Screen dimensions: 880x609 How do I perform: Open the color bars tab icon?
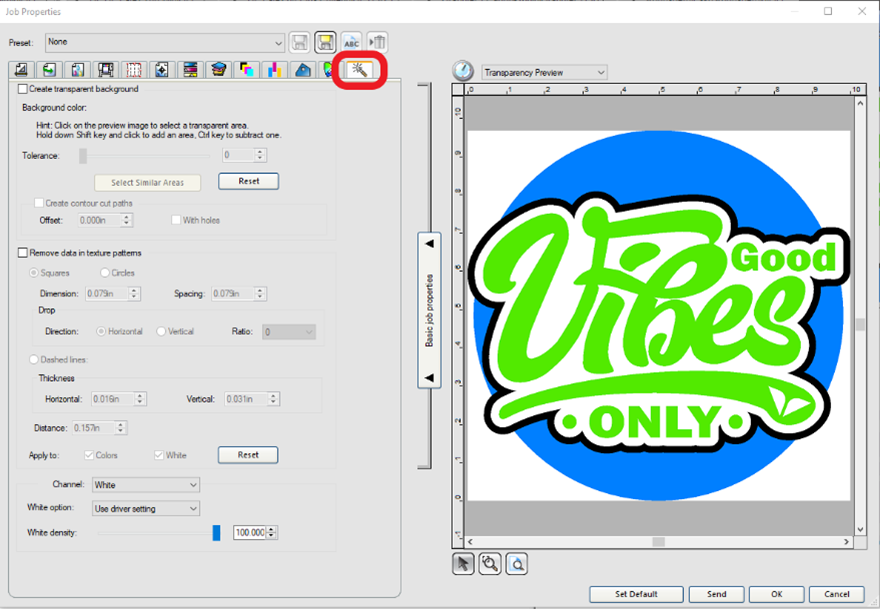click(x=189, y=70)
